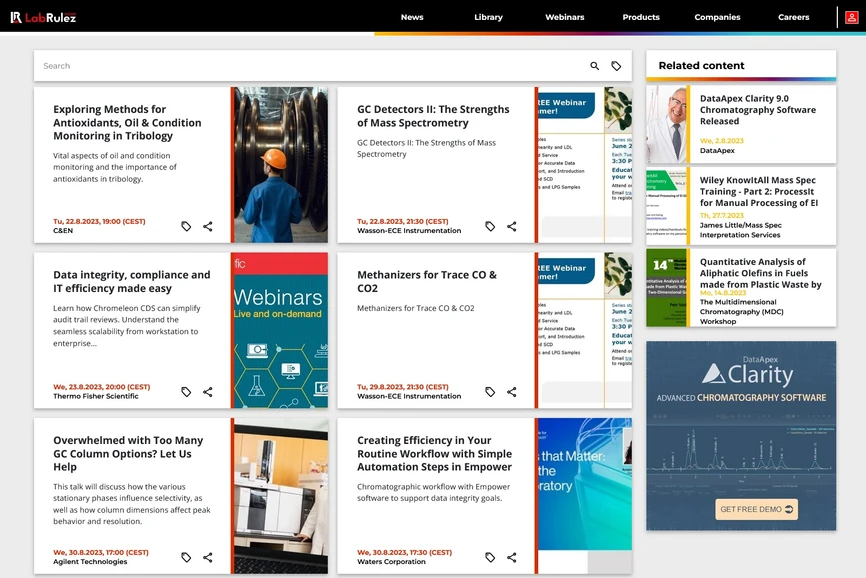
Task: Click GET FREE DEMO button
Action: click(x=756, y=509)
